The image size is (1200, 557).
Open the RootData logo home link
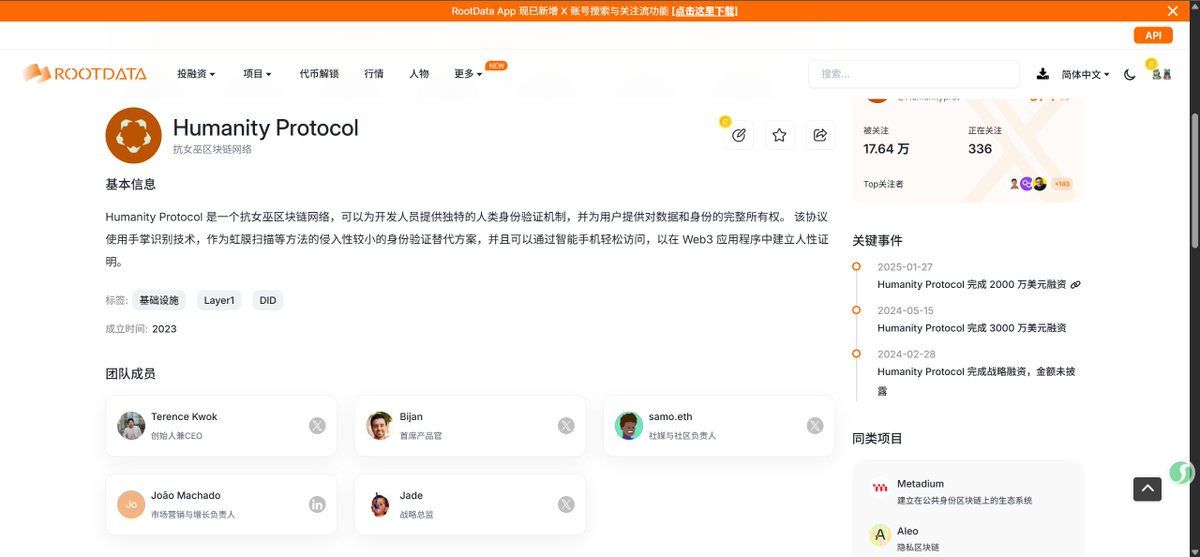tap(85, 73)
